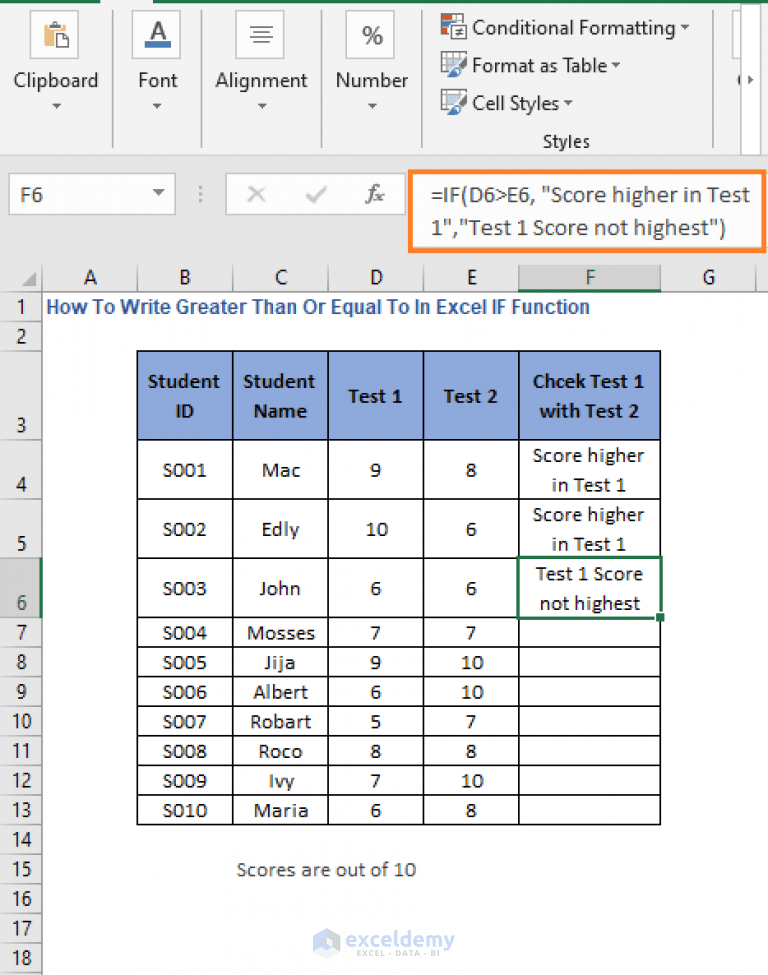Select column C header
The height and width of the screenshot is (975, 768).
[x=280, y=277]
